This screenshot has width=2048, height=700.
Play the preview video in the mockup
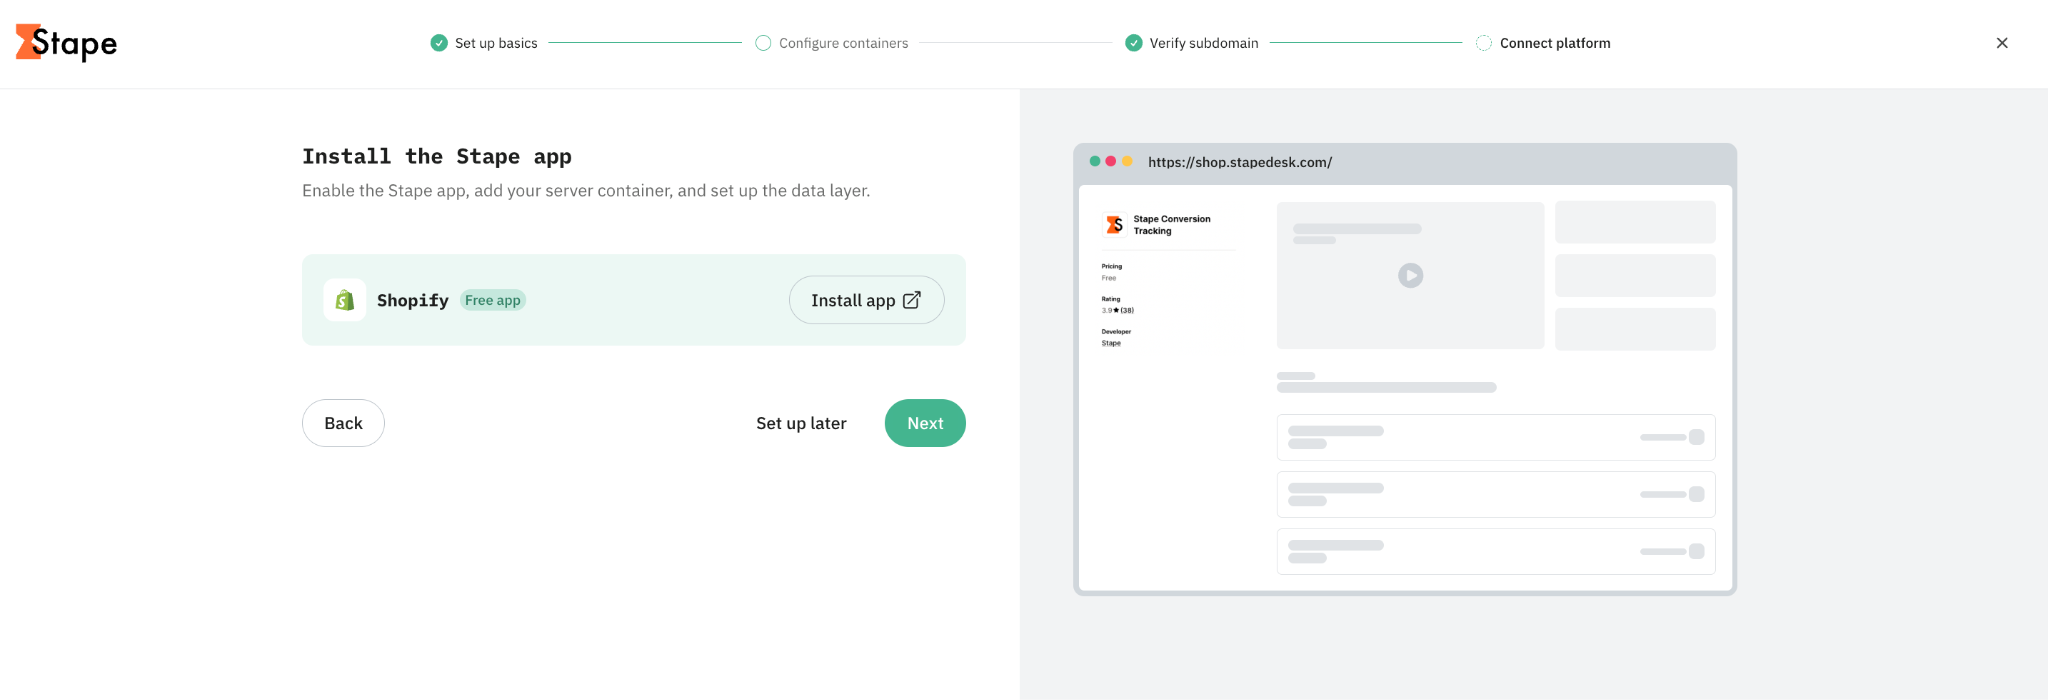pos(1410,275)
